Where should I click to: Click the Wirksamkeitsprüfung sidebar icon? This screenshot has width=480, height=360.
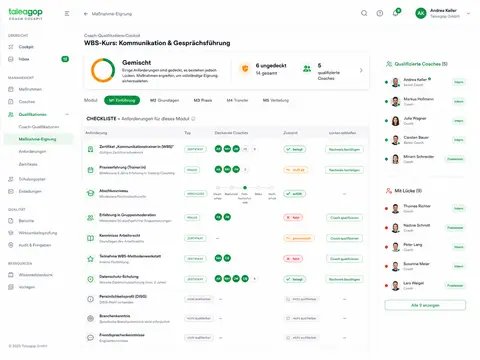tap(11, 233)
